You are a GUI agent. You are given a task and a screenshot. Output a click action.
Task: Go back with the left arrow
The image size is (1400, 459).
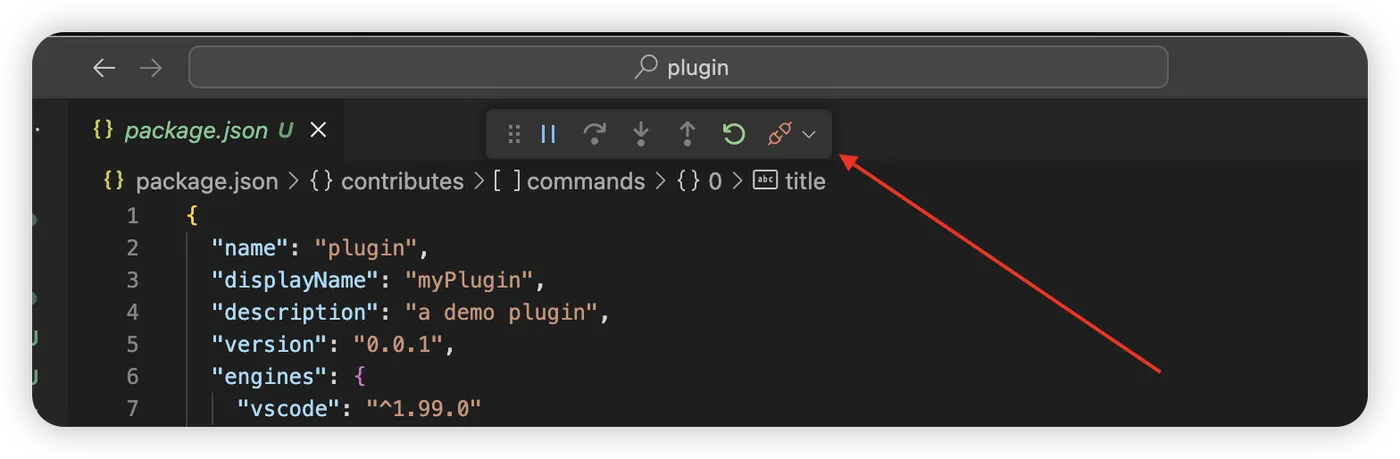(104, 68)
